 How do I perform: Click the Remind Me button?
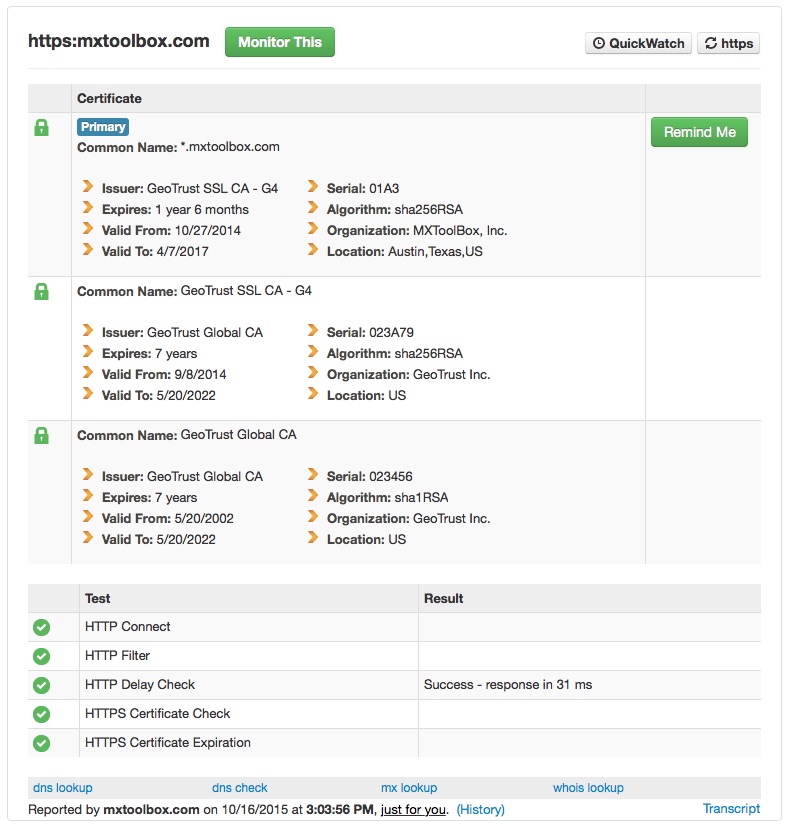pyautogui.click(x=699, y=132)
